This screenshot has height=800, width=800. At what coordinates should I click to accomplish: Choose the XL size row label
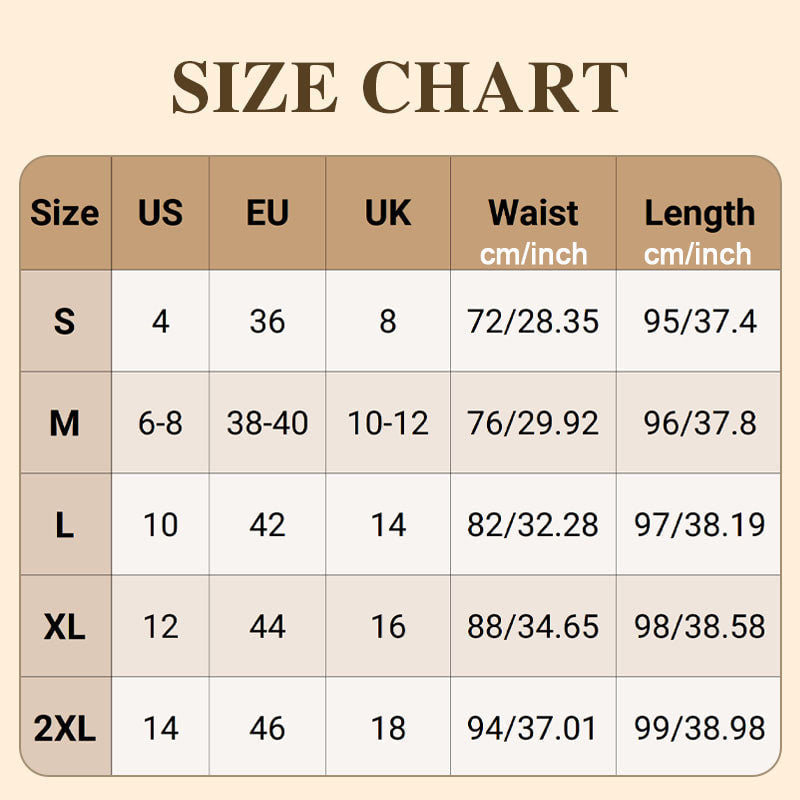click(x=65, y=627)
